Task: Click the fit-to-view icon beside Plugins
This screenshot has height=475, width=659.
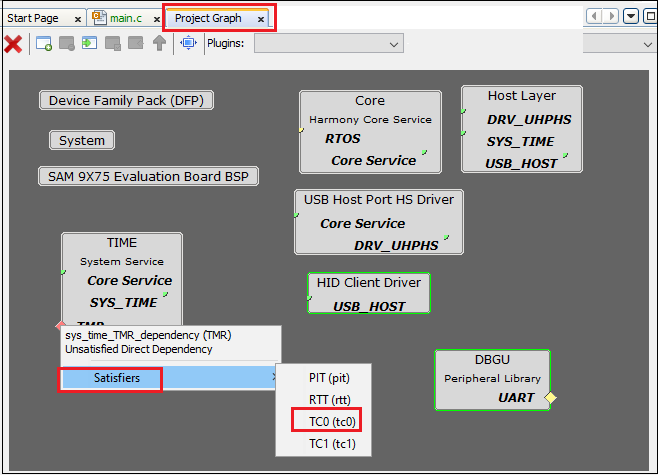Action: (188, 43)
